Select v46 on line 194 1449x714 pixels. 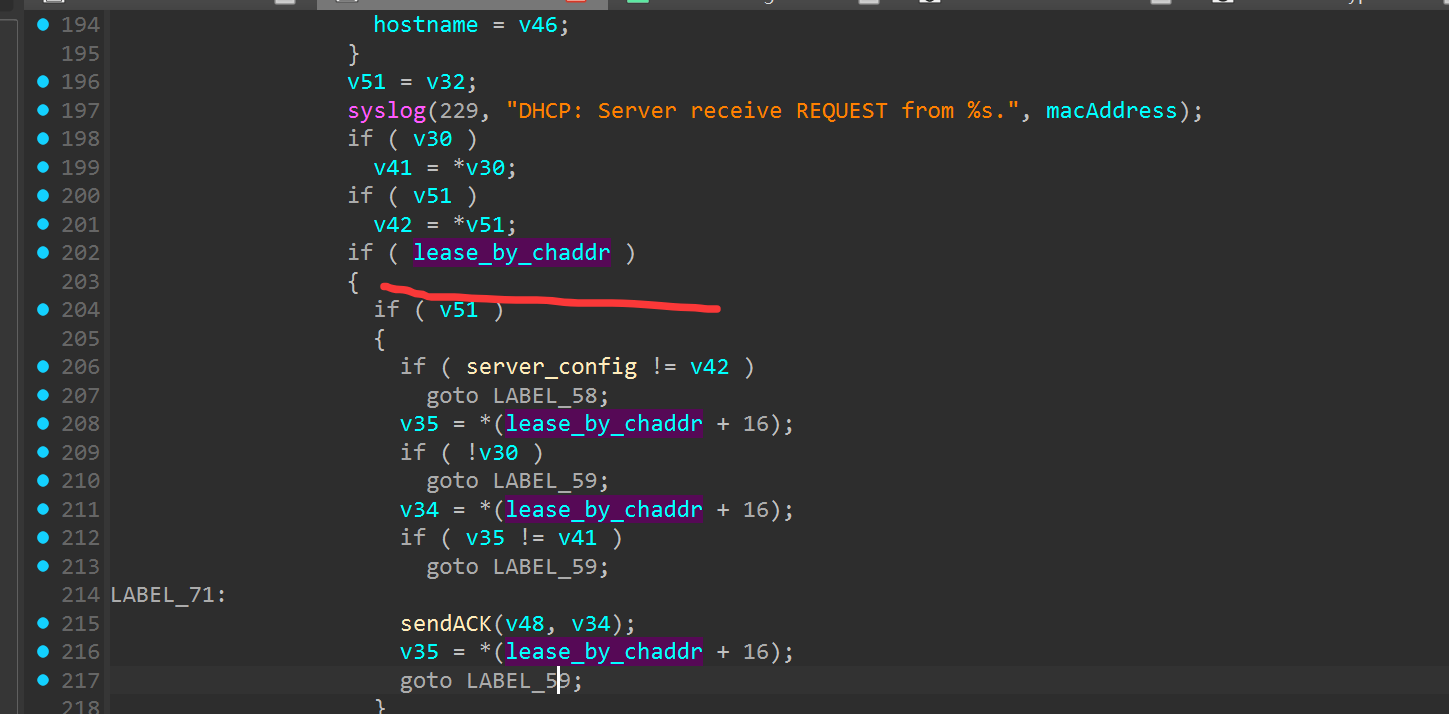(538, 25)
